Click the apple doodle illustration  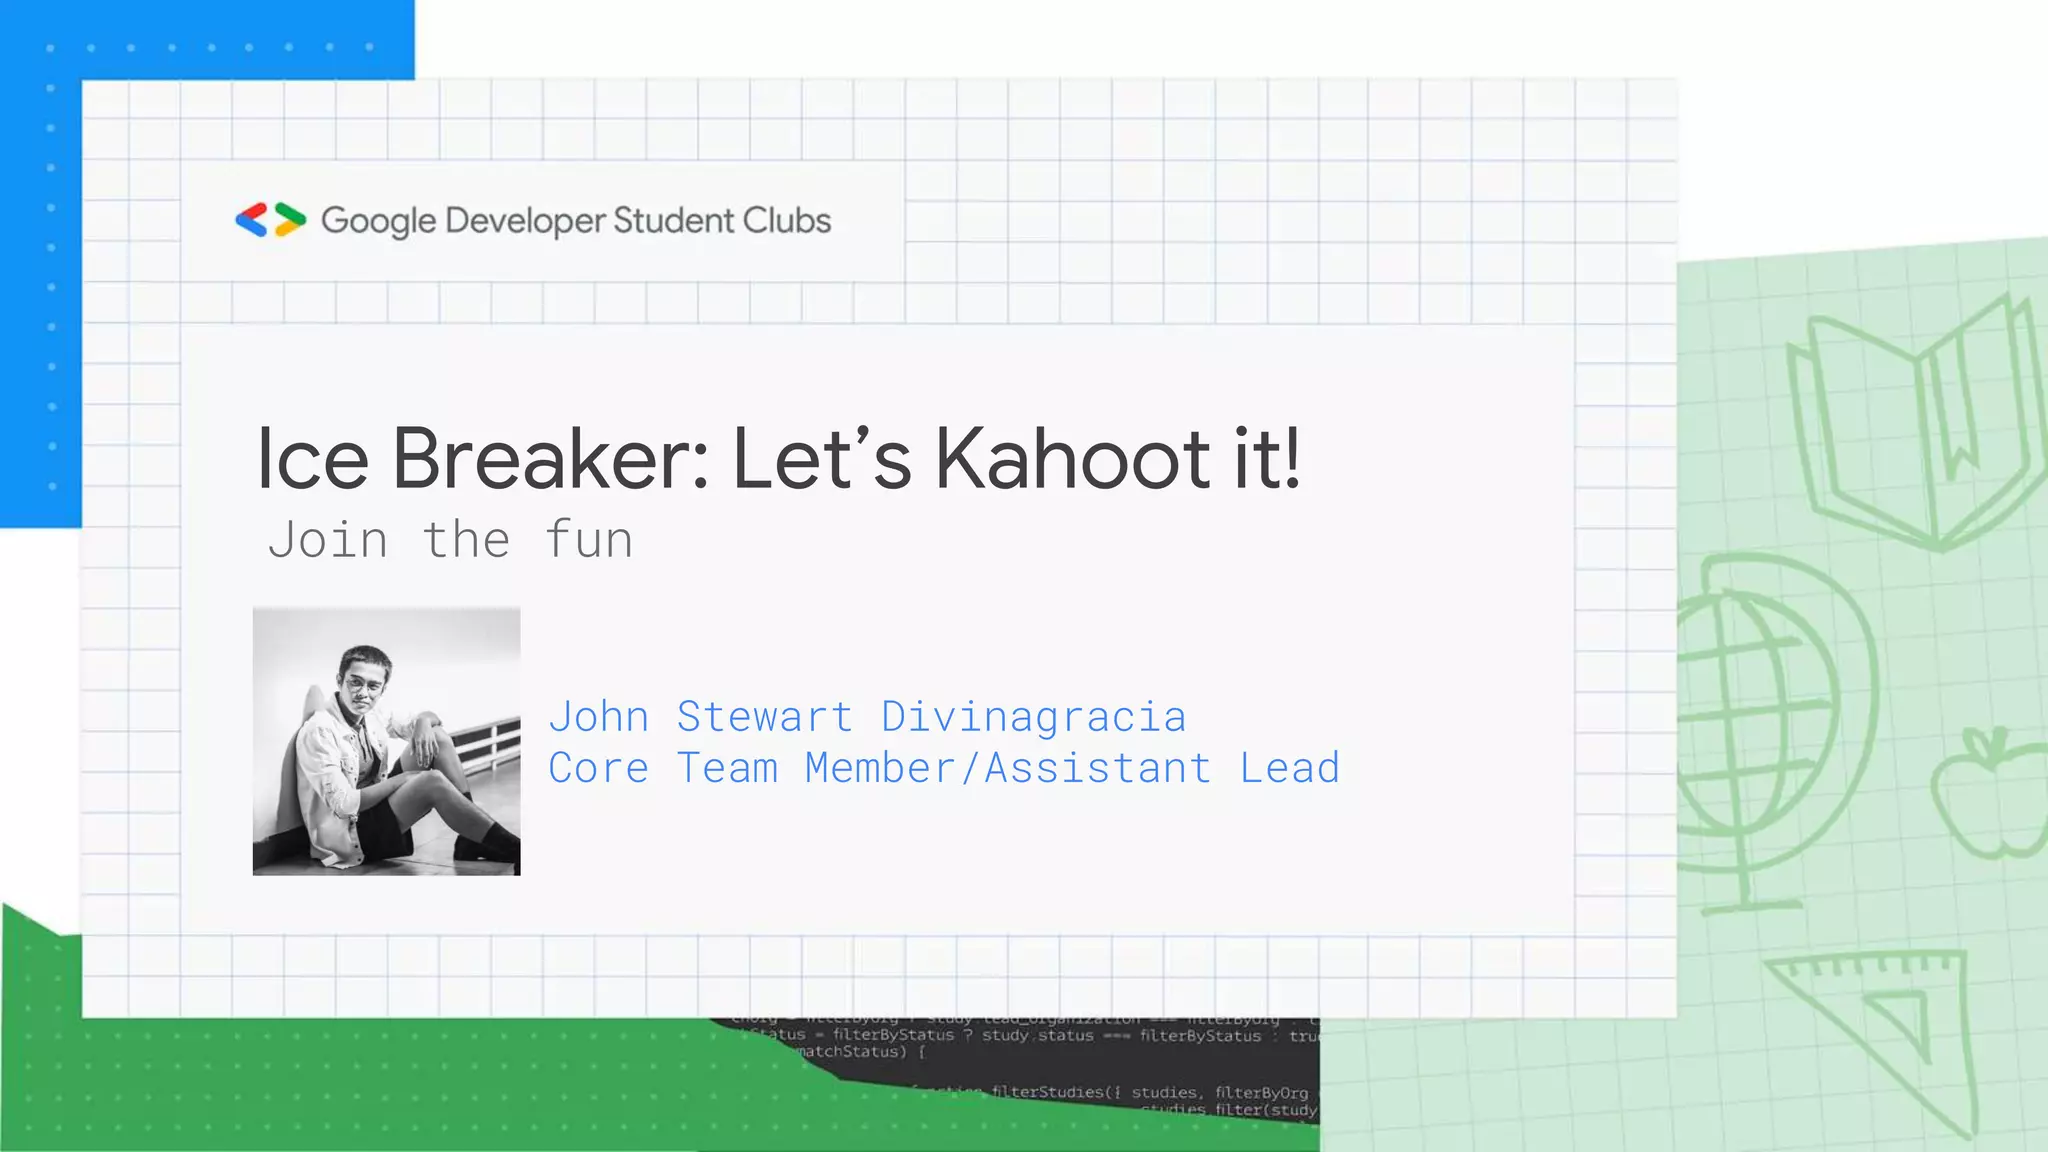coord(1990,793)
